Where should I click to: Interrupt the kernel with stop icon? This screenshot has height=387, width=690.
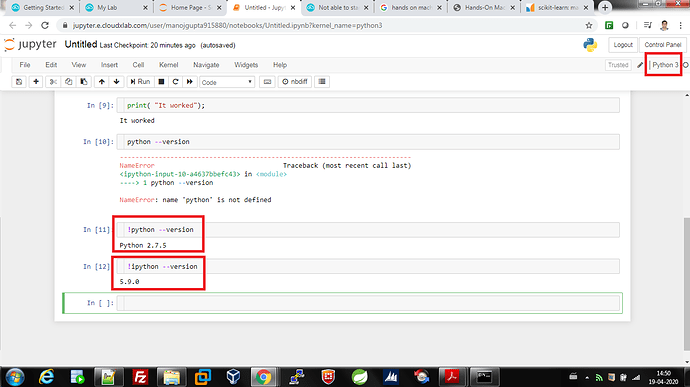click(x=161, y=82)
